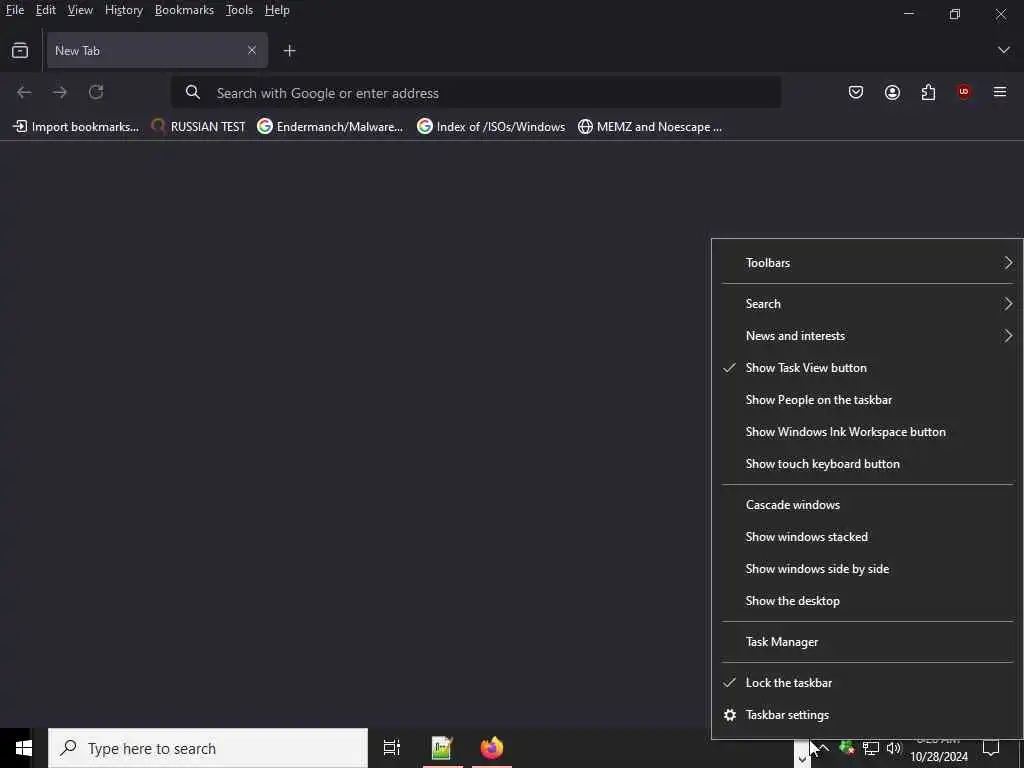
Task: Go back with the back arrow
Action: coord(24,93)
